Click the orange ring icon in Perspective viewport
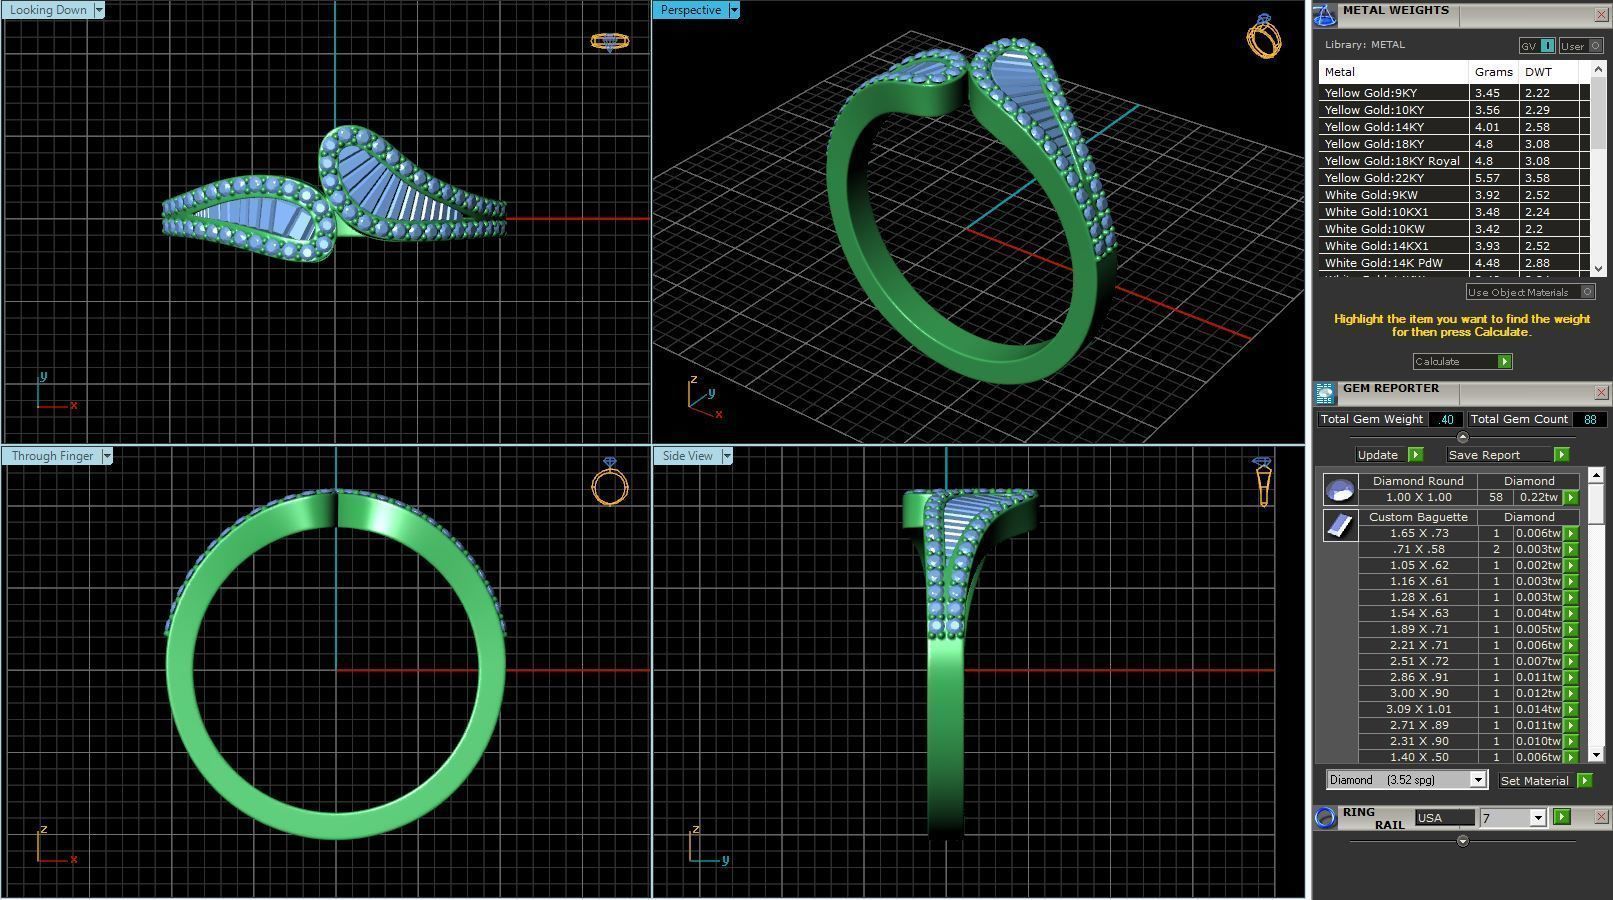 (x=1264, y=36)
